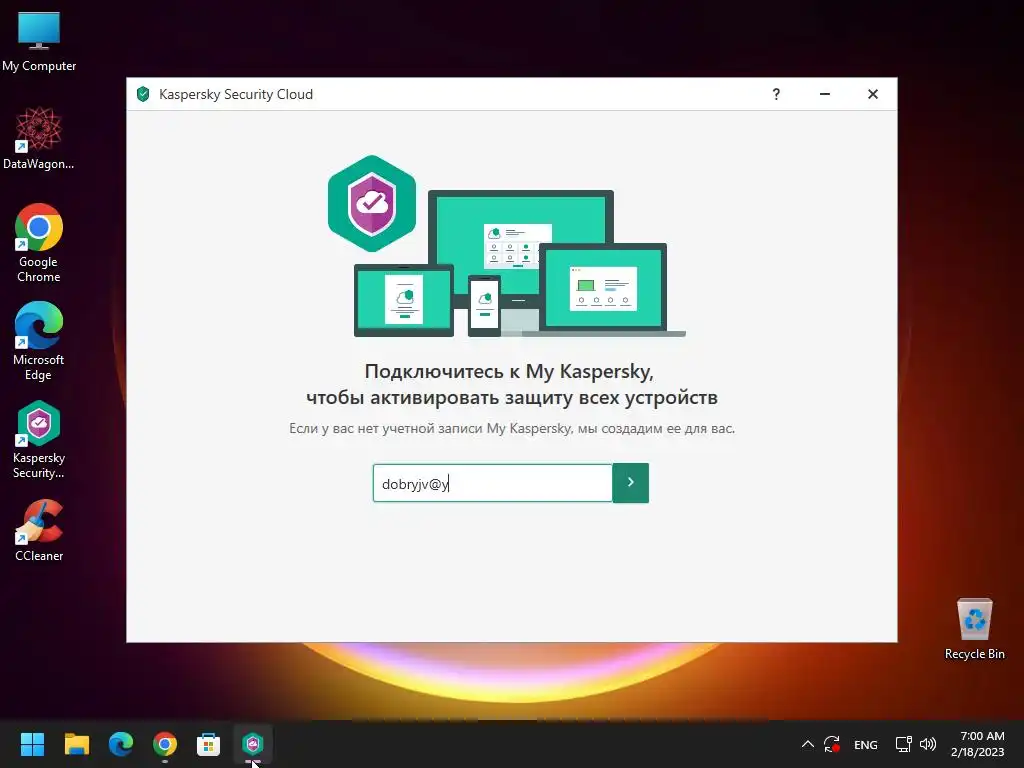Open Kaspersky Security desktop shortcut

point(39,439)
